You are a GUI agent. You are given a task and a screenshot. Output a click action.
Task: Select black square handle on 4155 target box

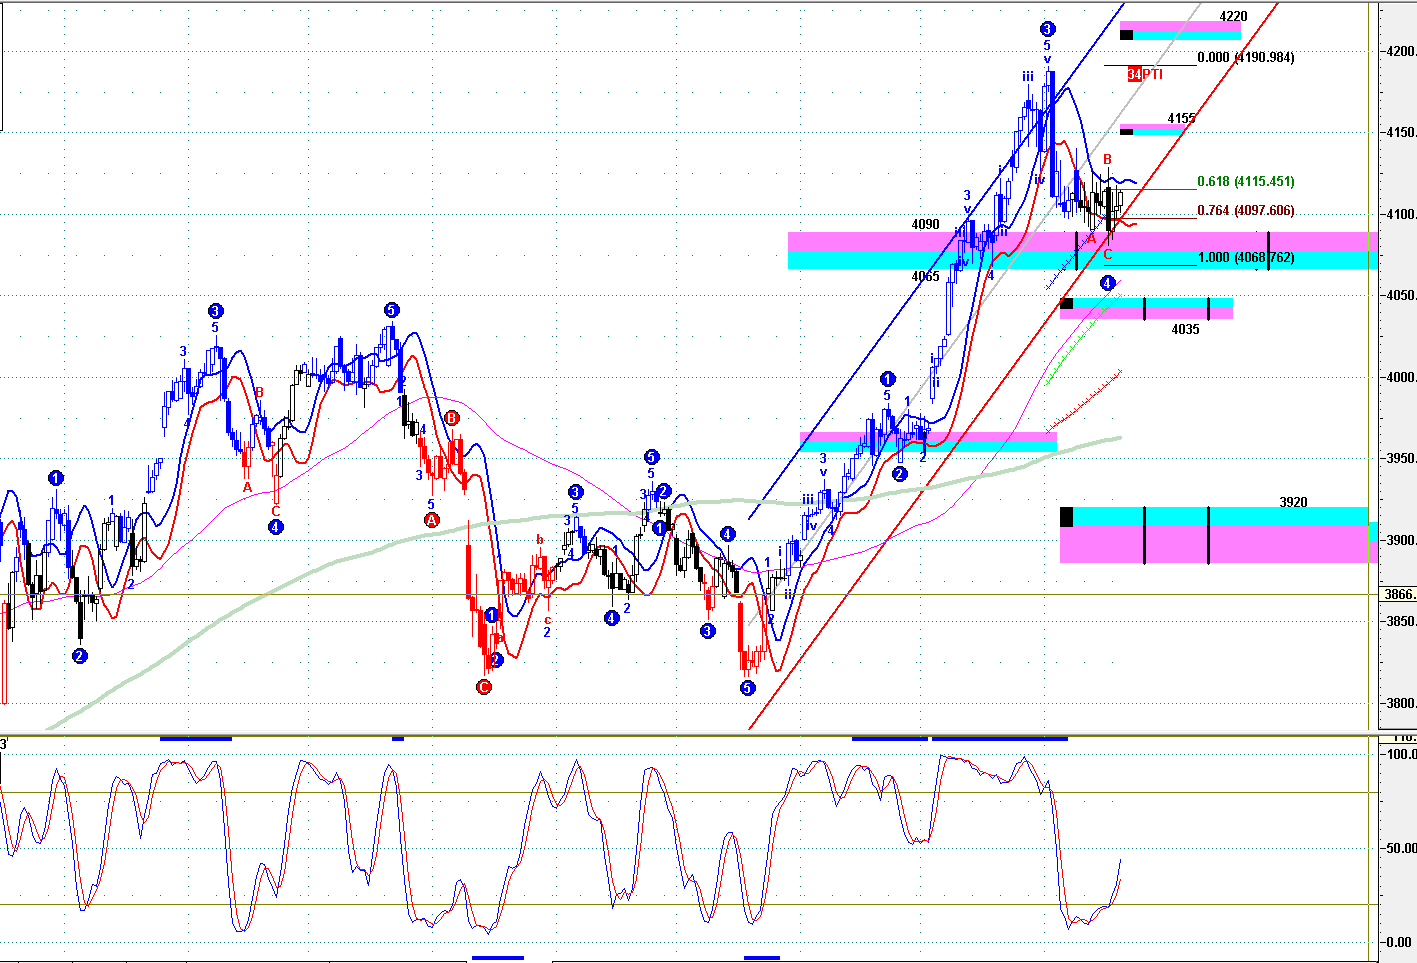click(x=1126, y=131)
